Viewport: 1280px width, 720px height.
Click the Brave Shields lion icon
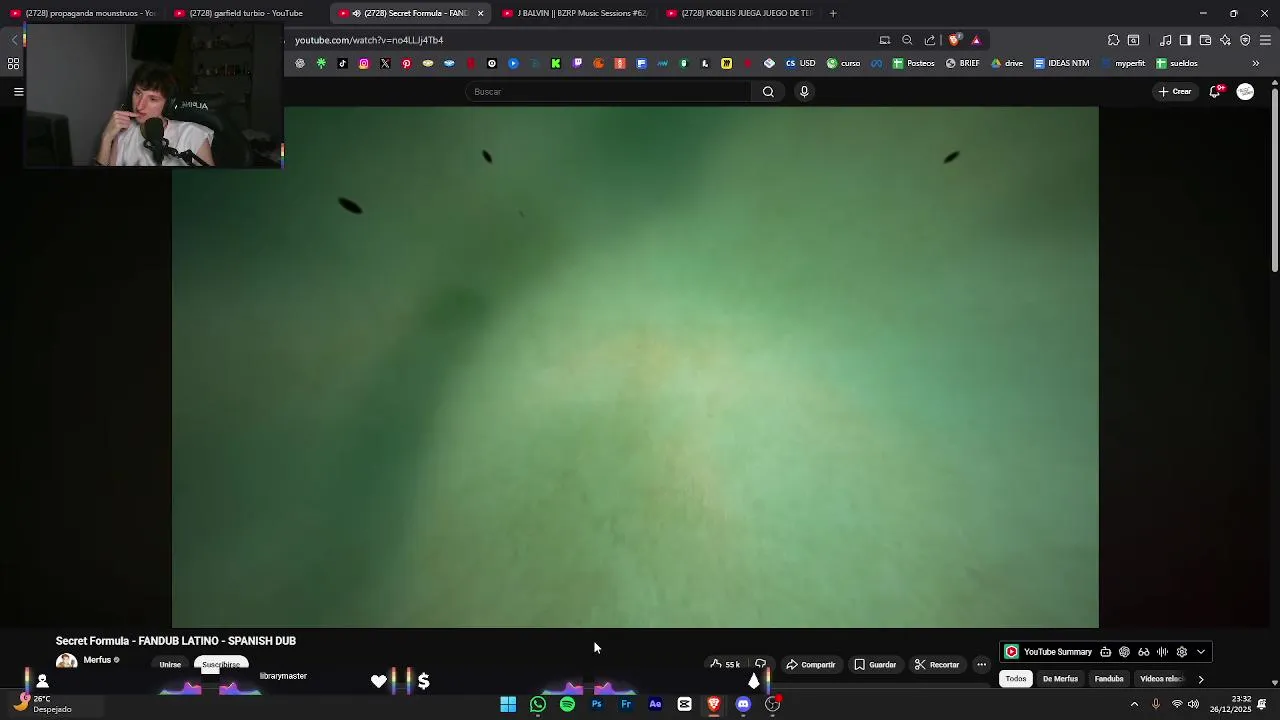click(x=954, y=40)
